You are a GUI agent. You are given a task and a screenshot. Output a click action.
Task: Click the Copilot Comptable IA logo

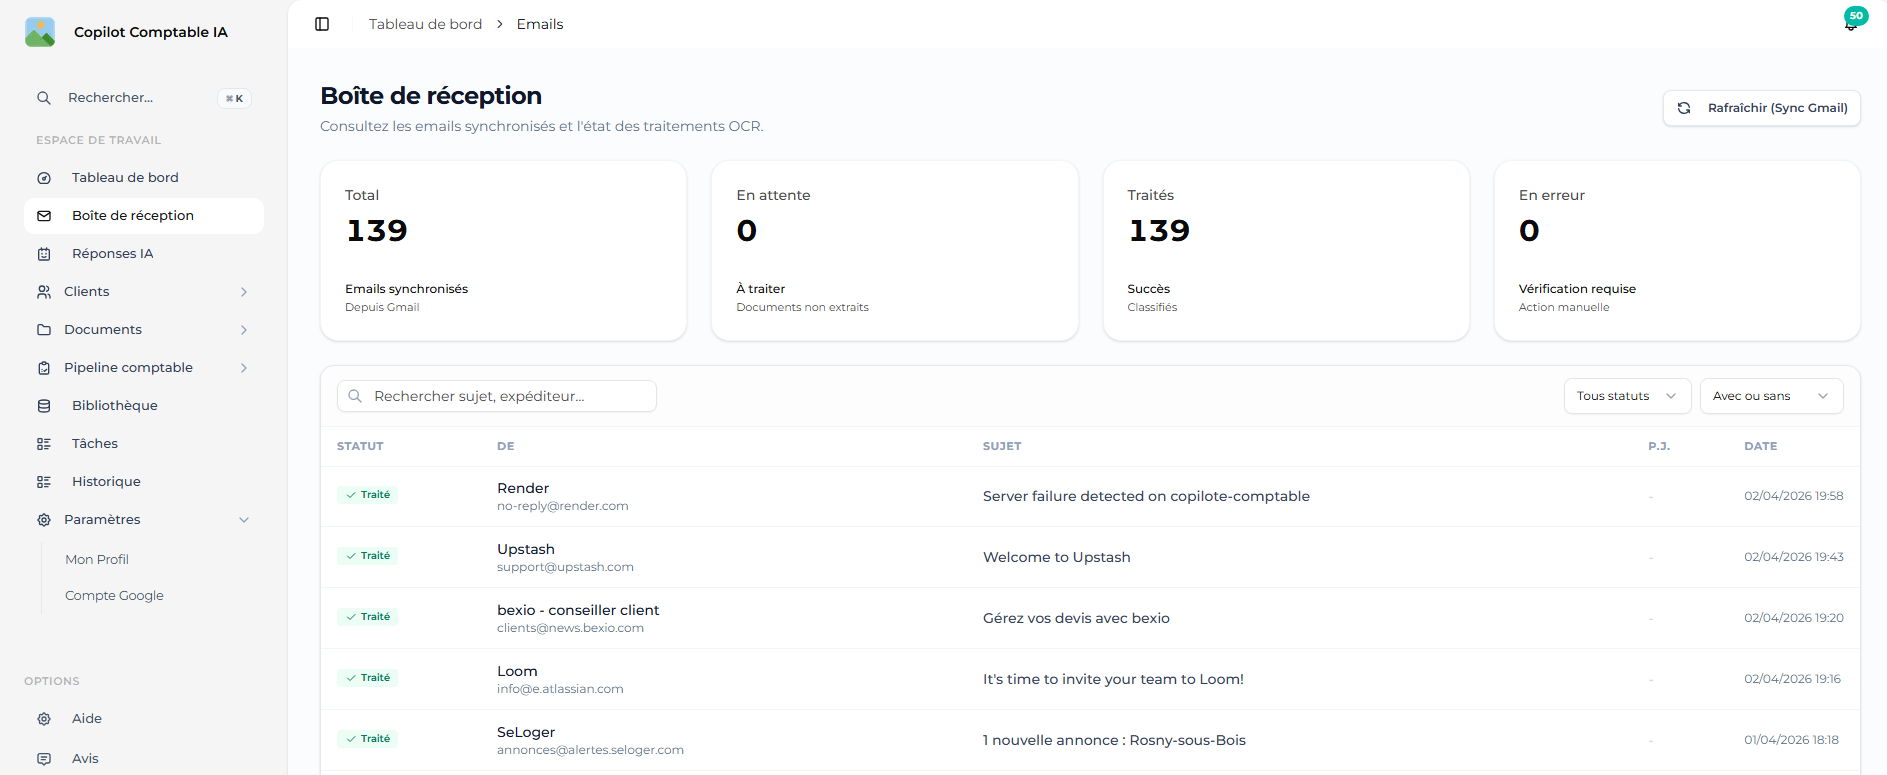[40, 32]
